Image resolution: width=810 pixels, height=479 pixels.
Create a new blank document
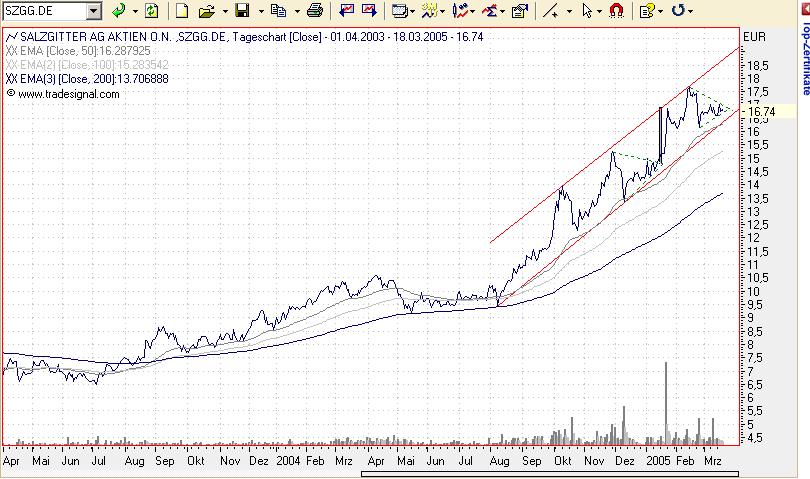[x=182, y=10]
